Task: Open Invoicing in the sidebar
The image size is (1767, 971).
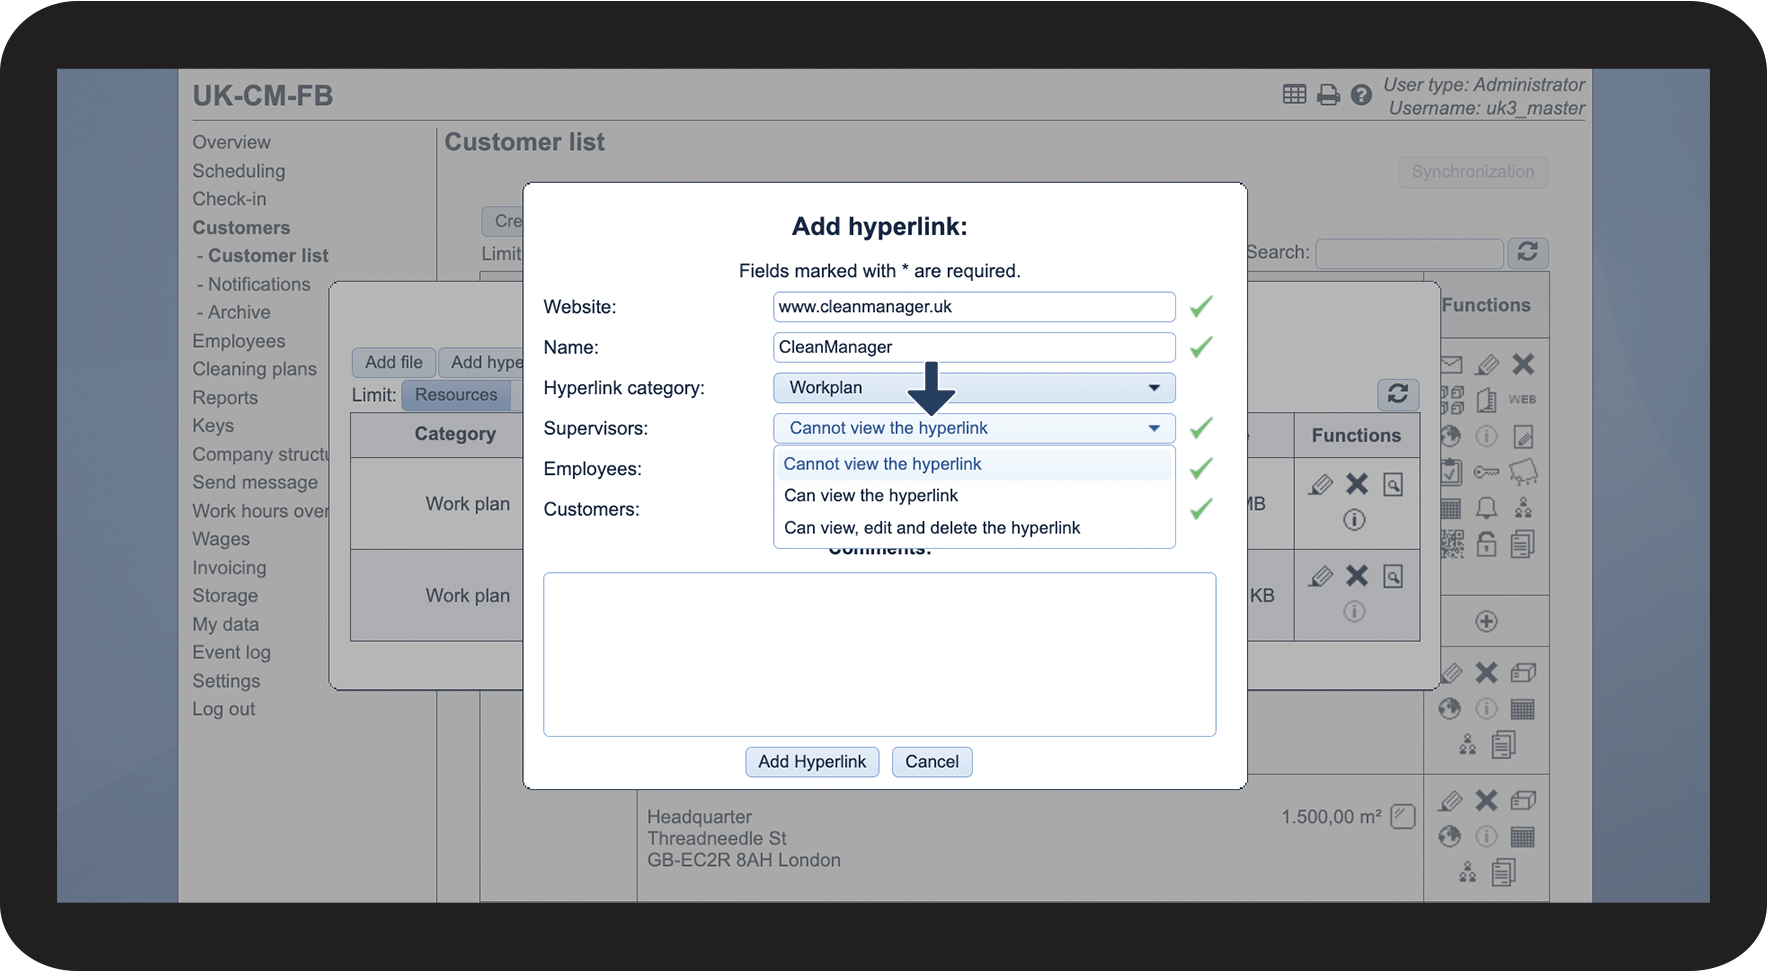Action: (229, 568)
